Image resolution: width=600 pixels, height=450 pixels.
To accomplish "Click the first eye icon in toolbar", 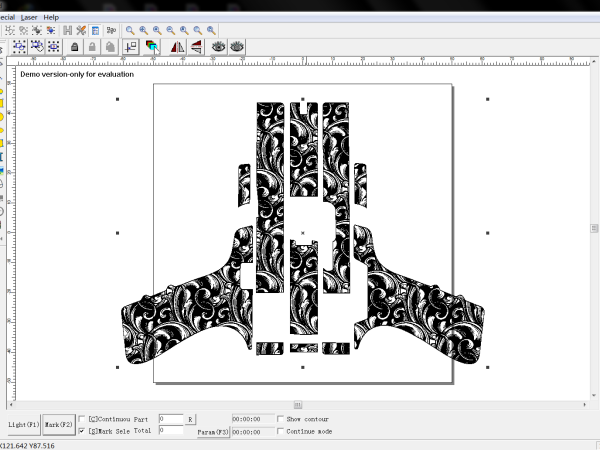I will tap(218, 47).
